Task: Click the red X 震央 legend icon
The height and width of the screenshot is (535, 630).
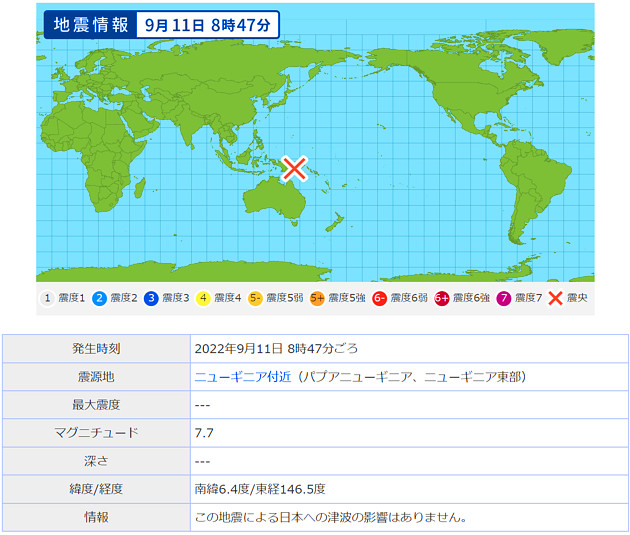Action: (555, 298)
